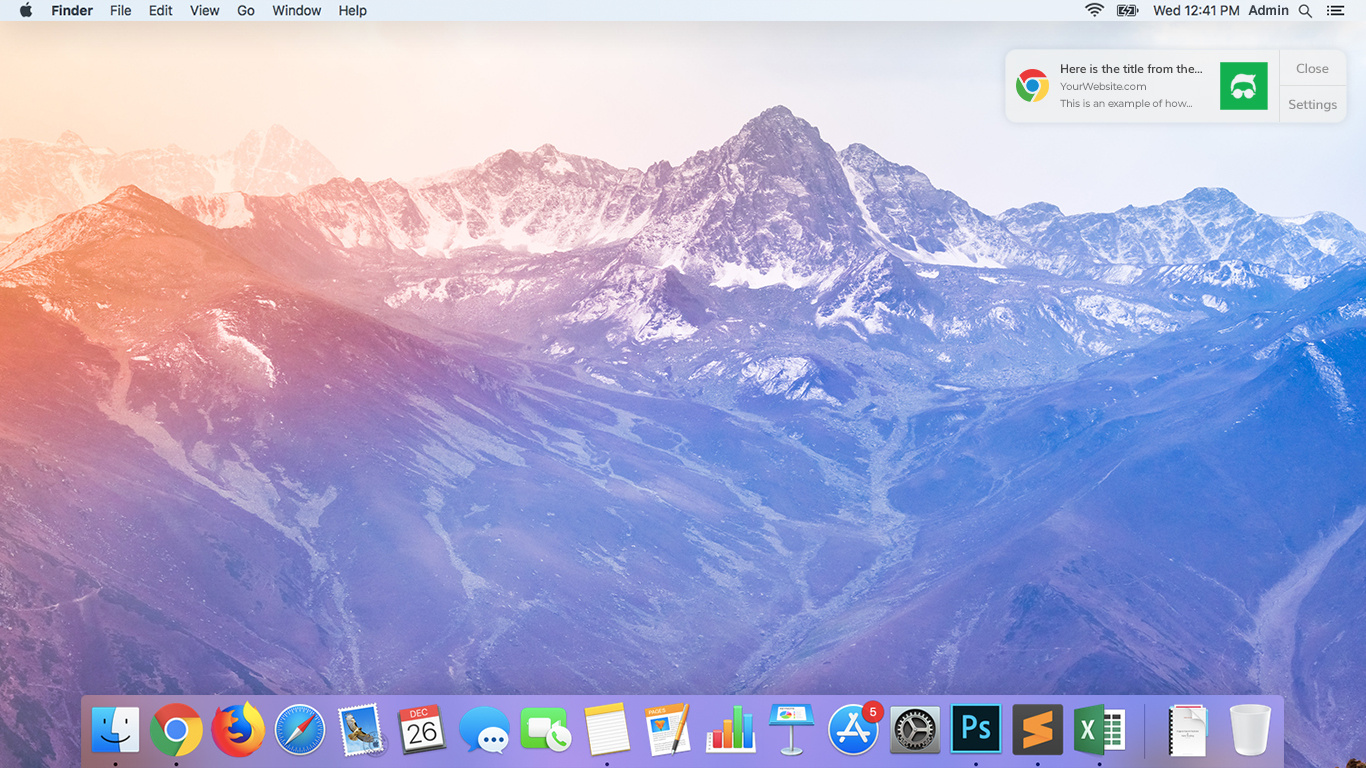Open the Window menu
This screenshot has height=768, width=1366.
point(297,10)
